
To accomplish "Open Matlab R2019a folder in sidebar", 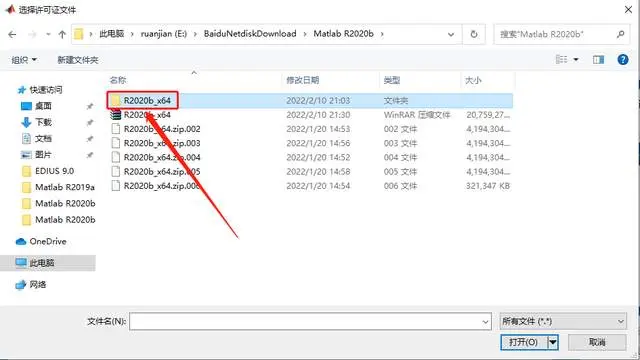I will [x=58, y=187].
